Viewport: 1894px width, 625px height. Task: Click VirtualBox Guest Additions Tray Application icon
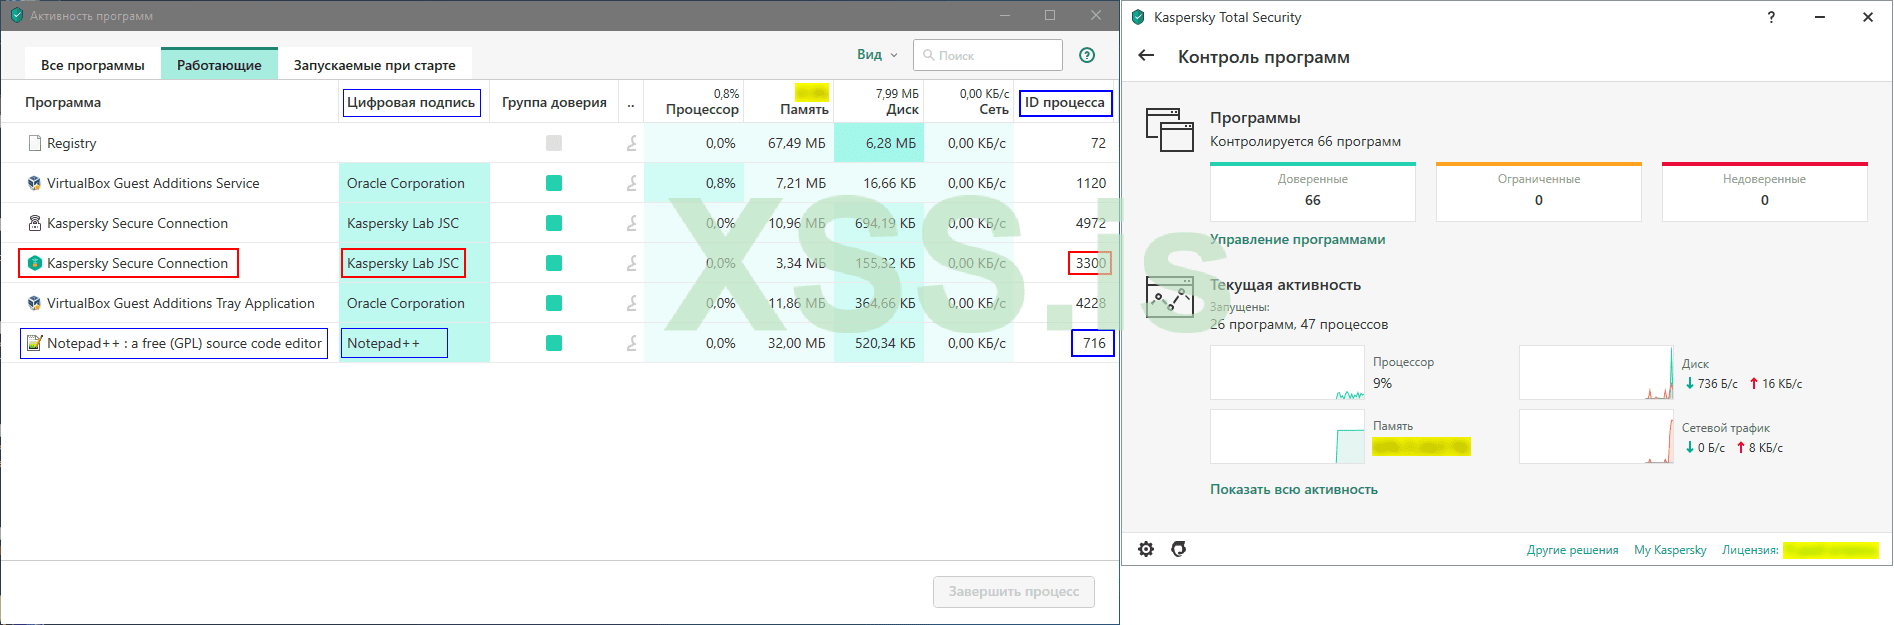(35, 303)
